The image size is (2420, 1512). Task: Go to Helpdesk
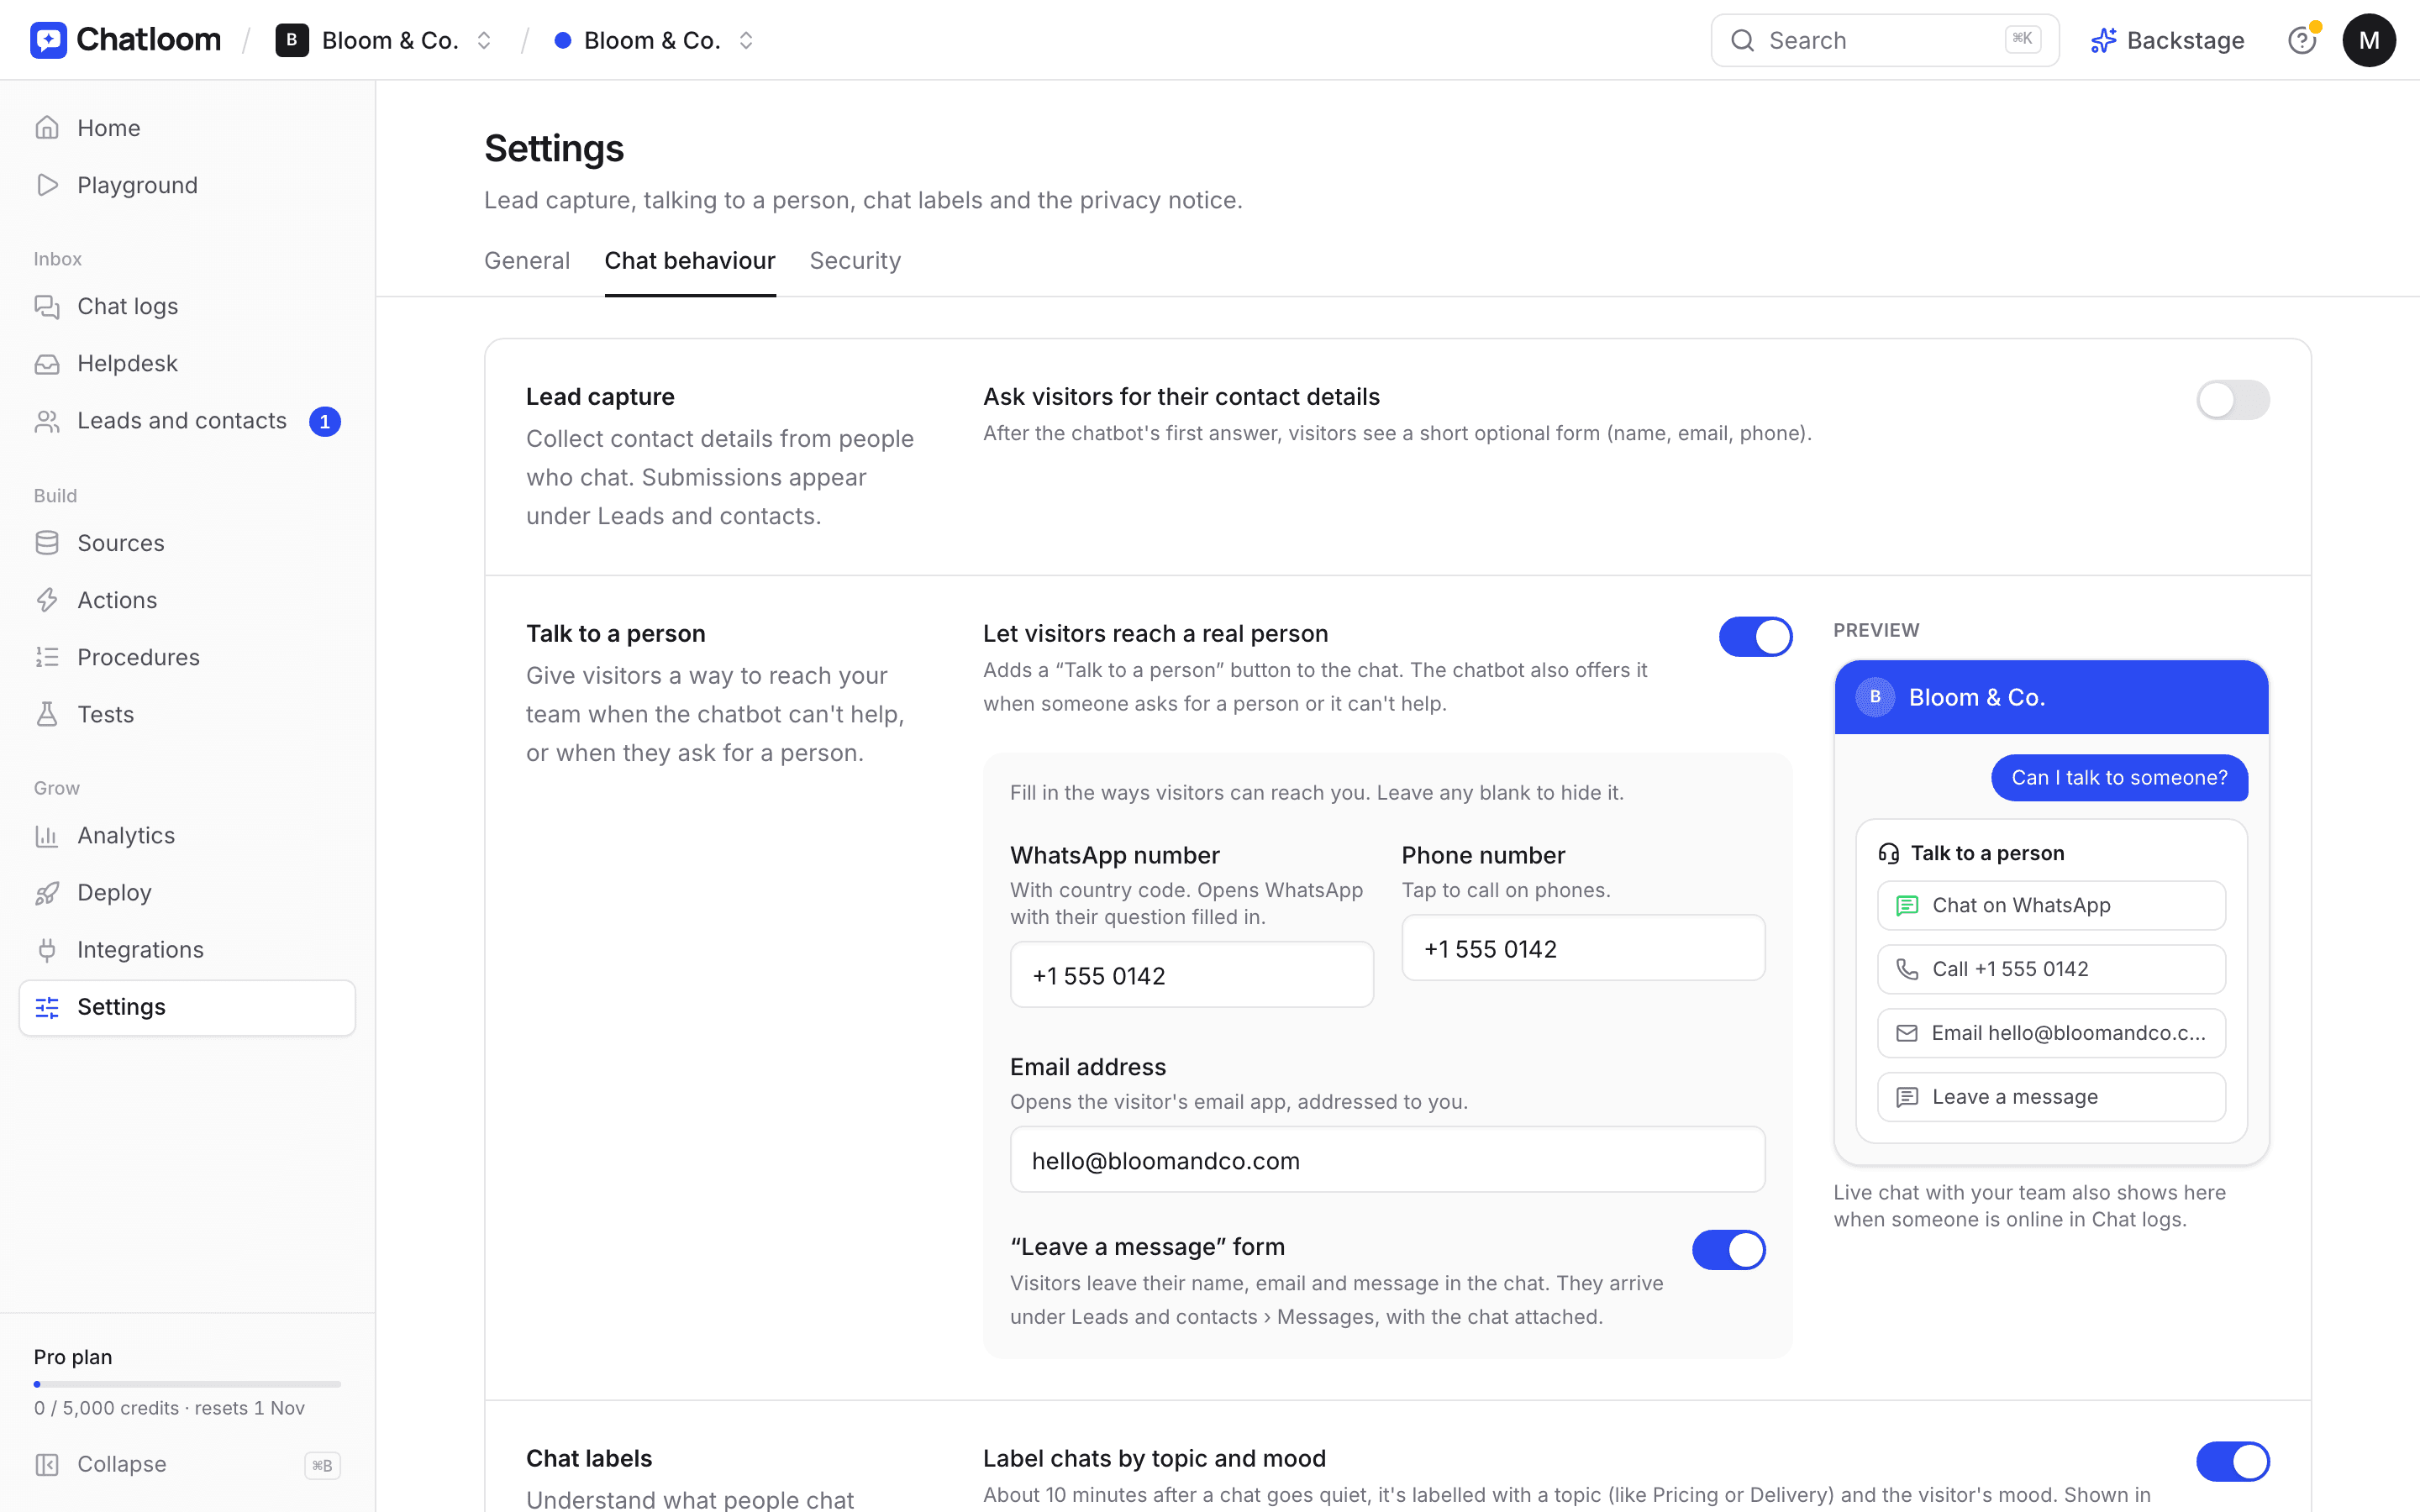(187, 363)
